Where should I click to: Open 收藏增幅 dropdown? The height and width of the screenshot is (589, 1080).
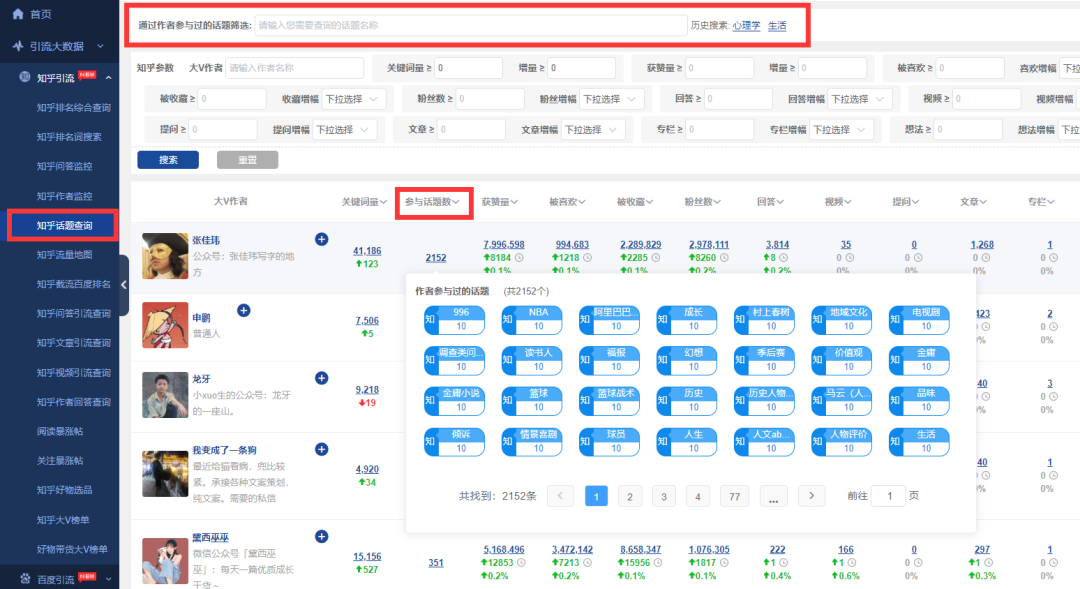(352, 99)
